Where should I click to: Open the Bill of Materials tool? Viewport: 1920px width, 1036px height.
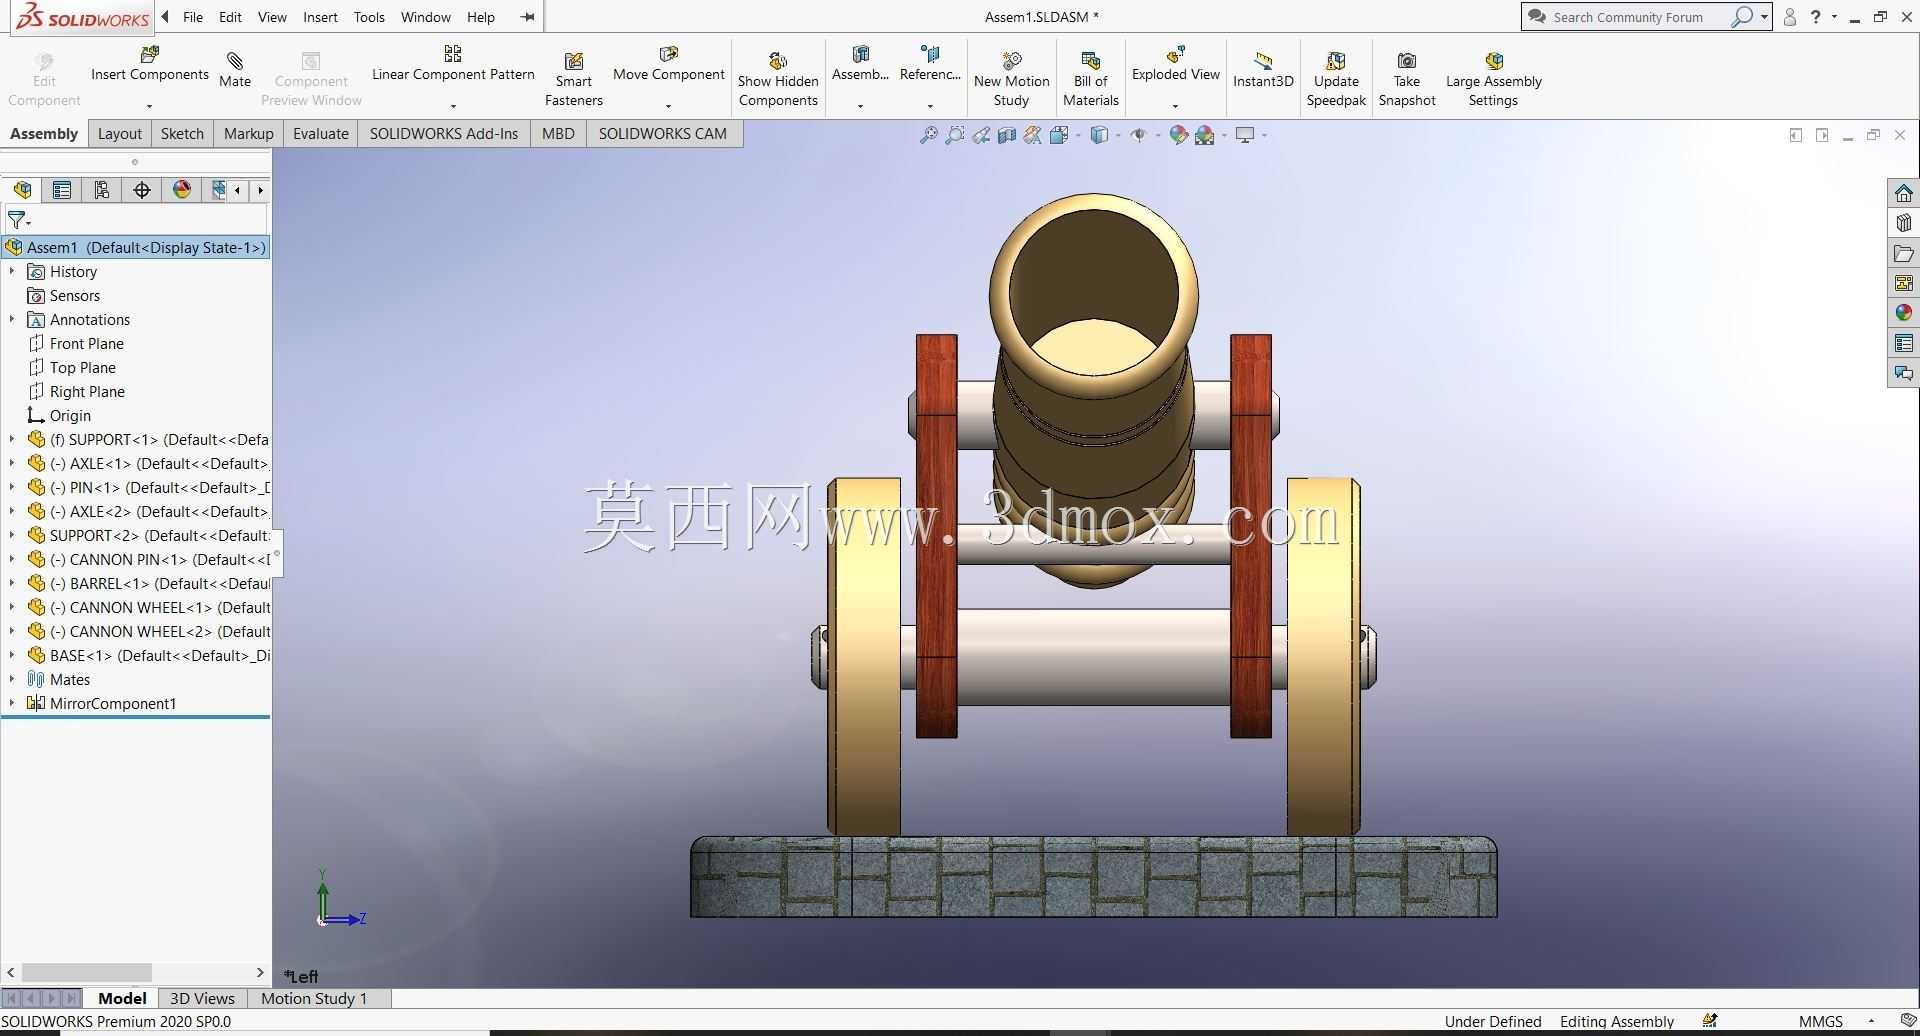(x=1090, y=79)
